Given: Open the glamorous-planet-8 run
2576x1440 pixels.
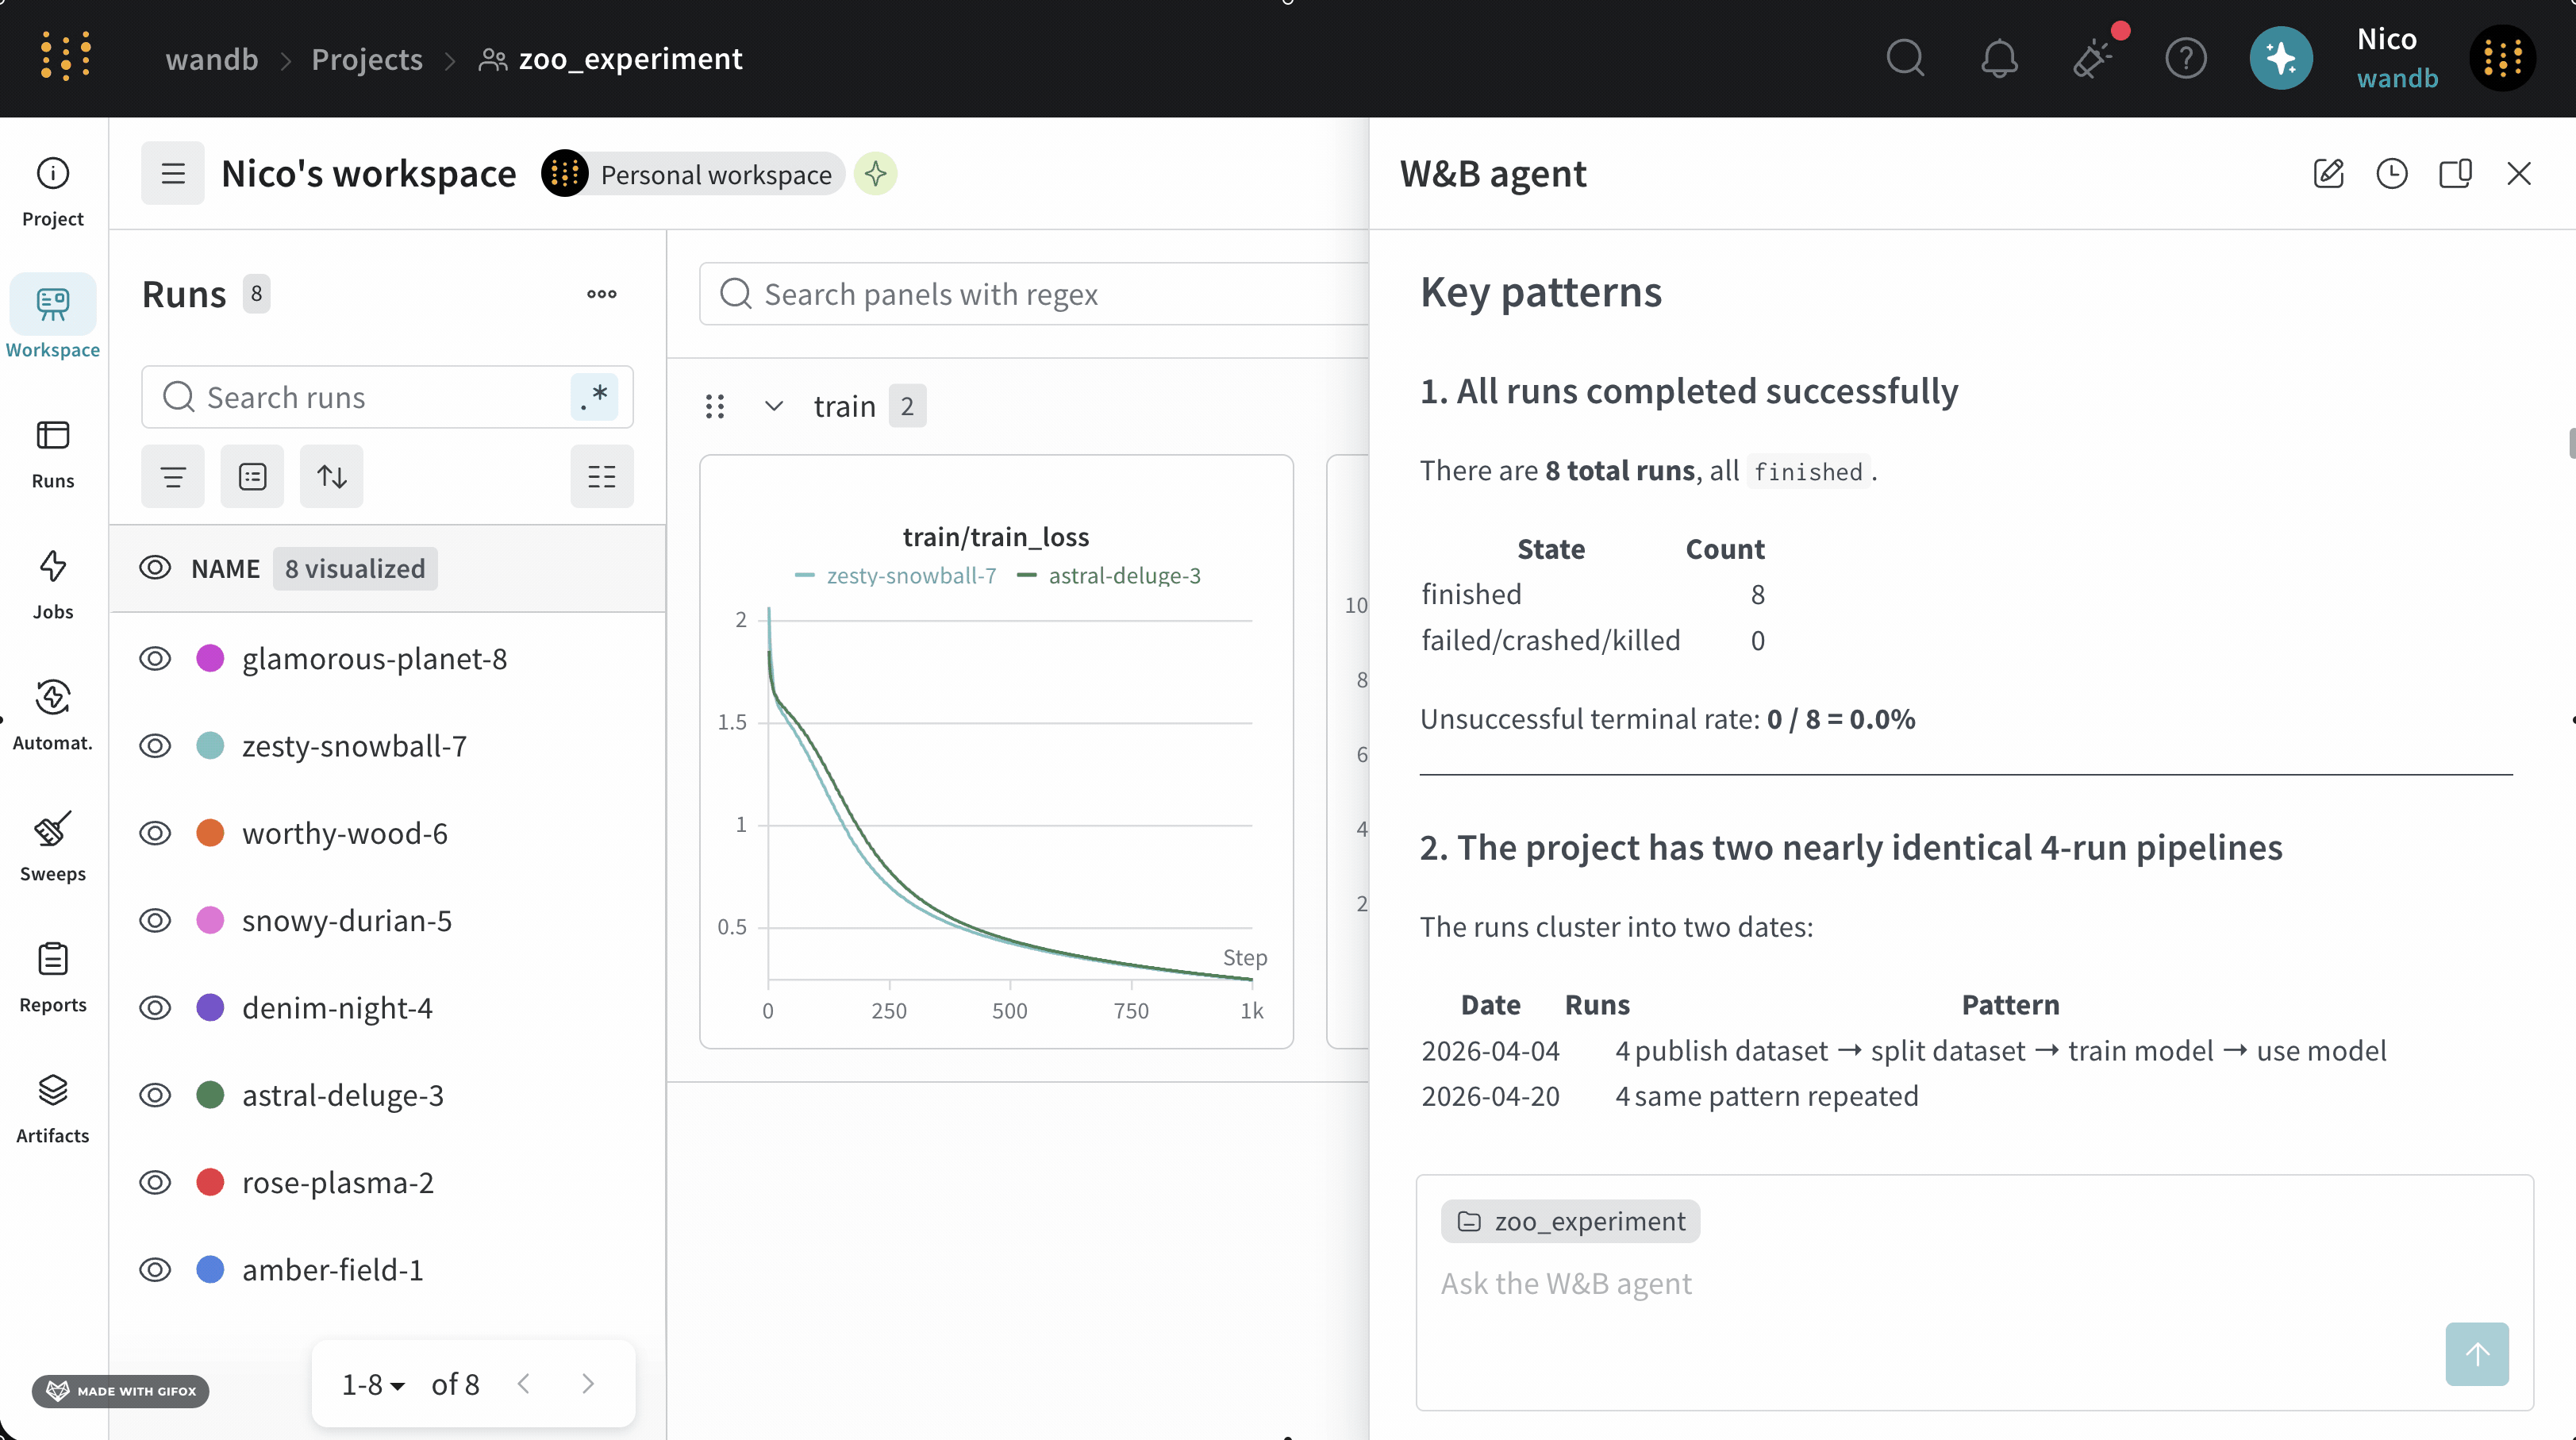Looking at the screenshot, I should (x=374, y=659).
